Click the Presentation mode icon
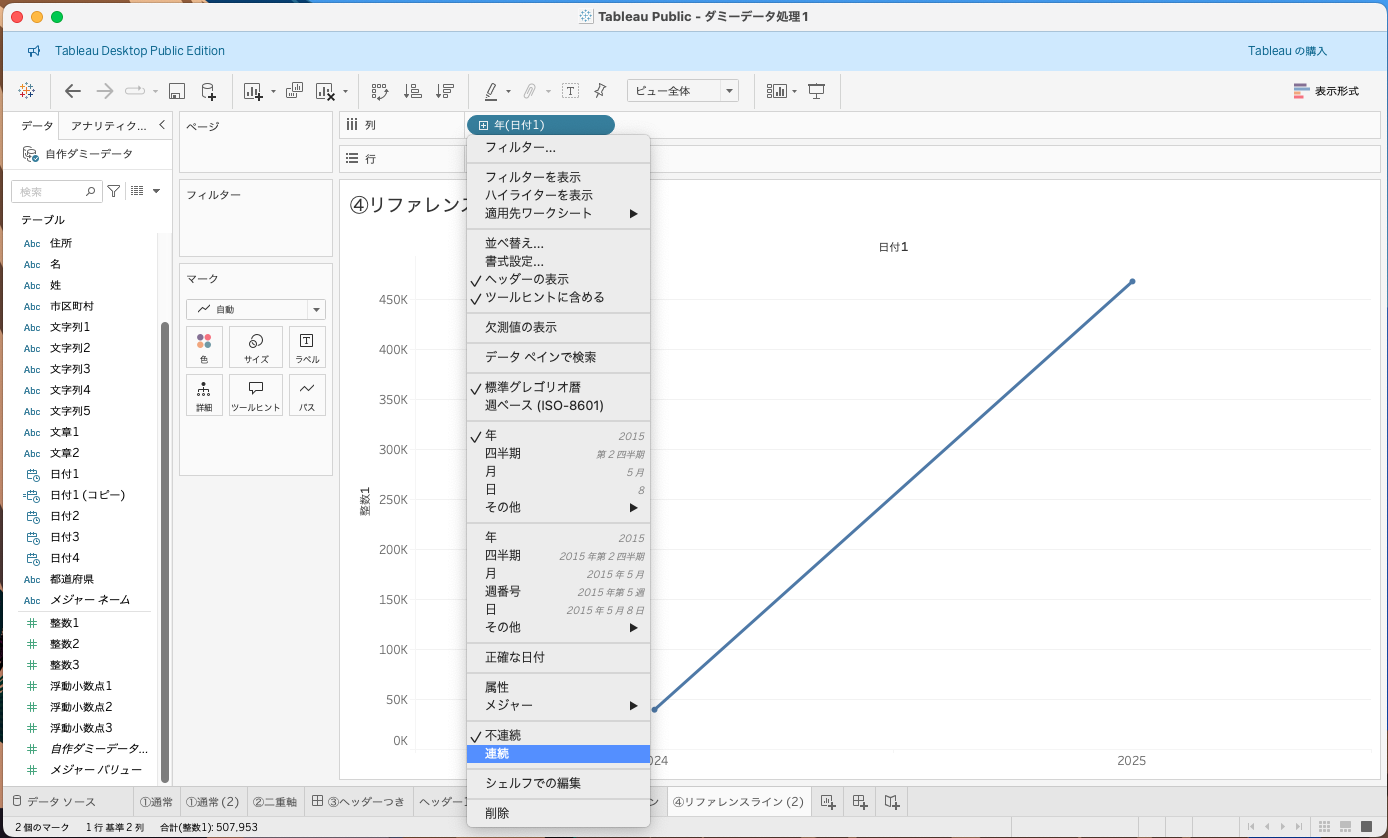 click(x=817, y=91)
